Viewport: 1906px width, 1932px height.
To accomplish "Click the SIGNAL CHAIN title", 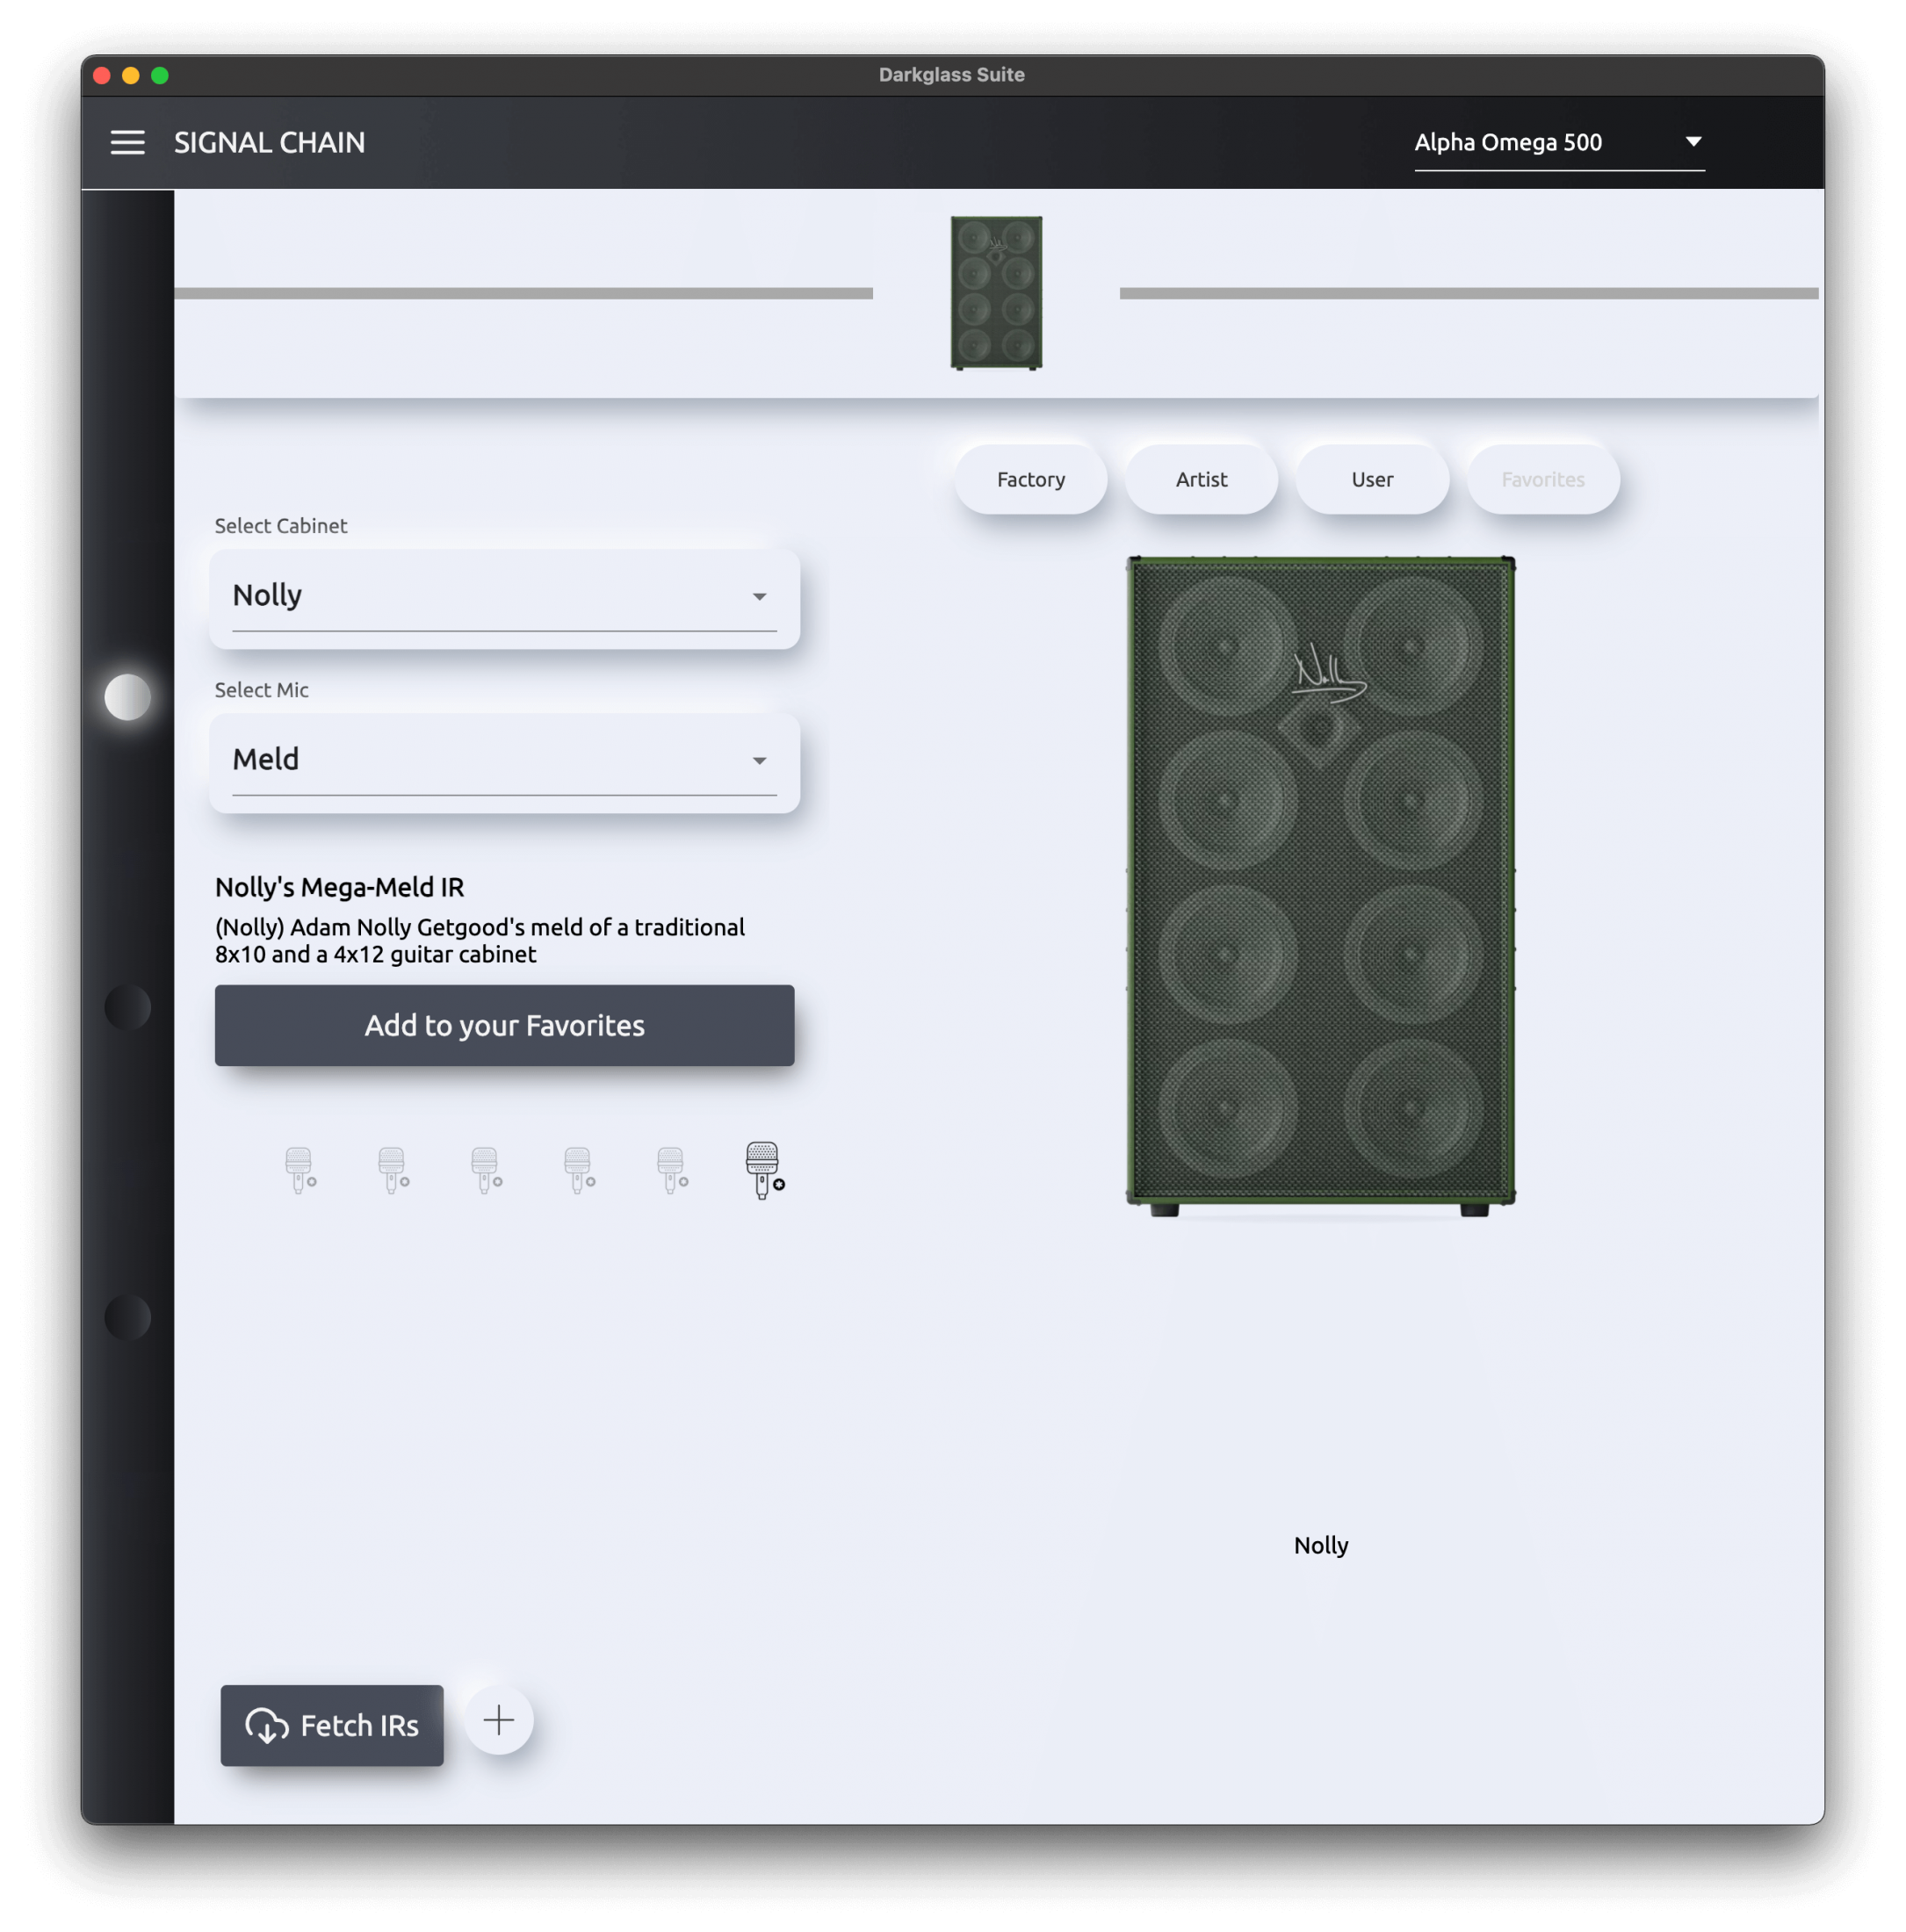I will click(x=269, y=143).
